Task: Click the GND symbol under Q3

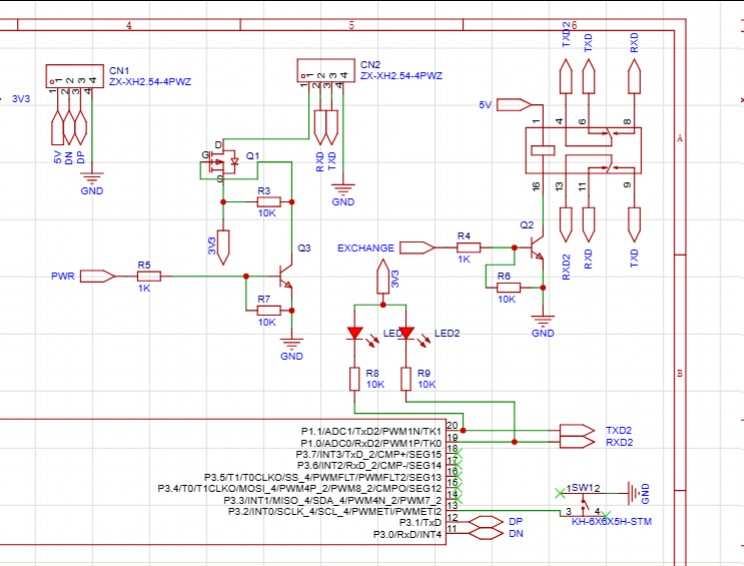Action: coord(292,343)
